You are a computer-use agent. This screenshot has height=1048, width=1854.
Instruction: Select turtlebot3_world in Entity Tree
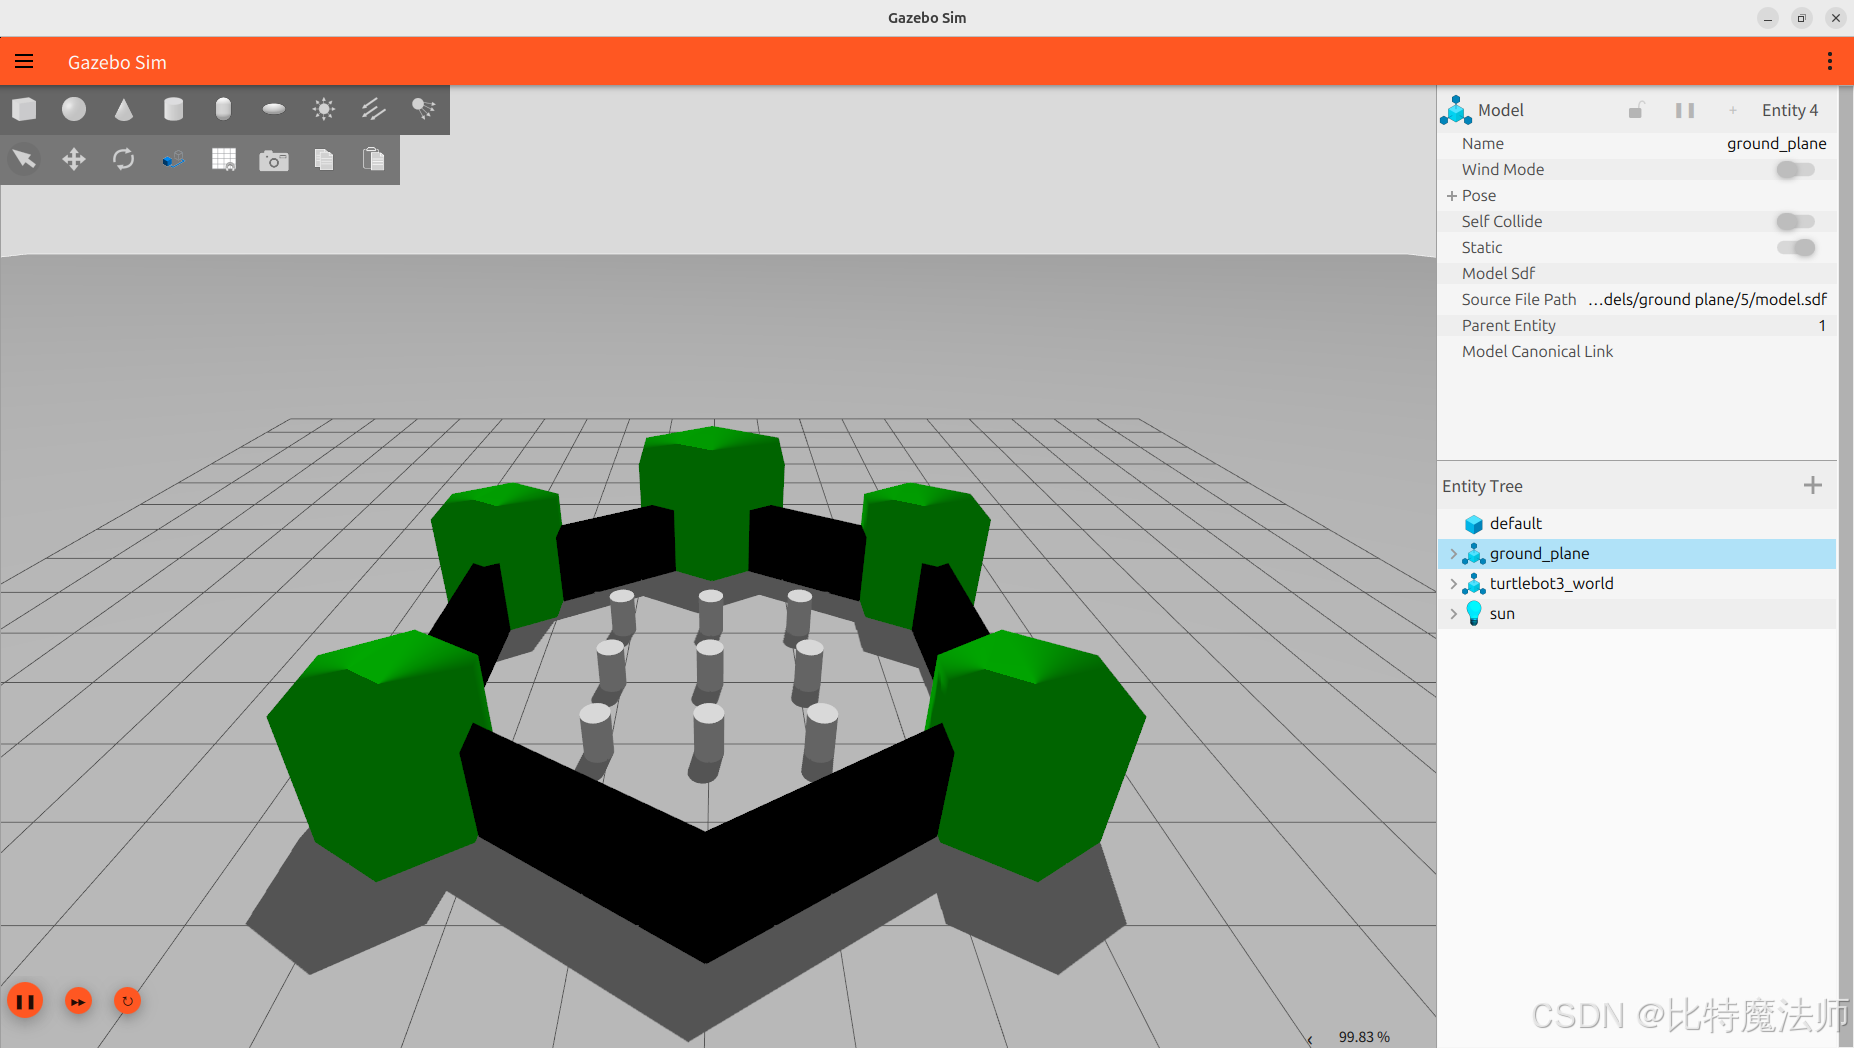[x=1636, y=583]
